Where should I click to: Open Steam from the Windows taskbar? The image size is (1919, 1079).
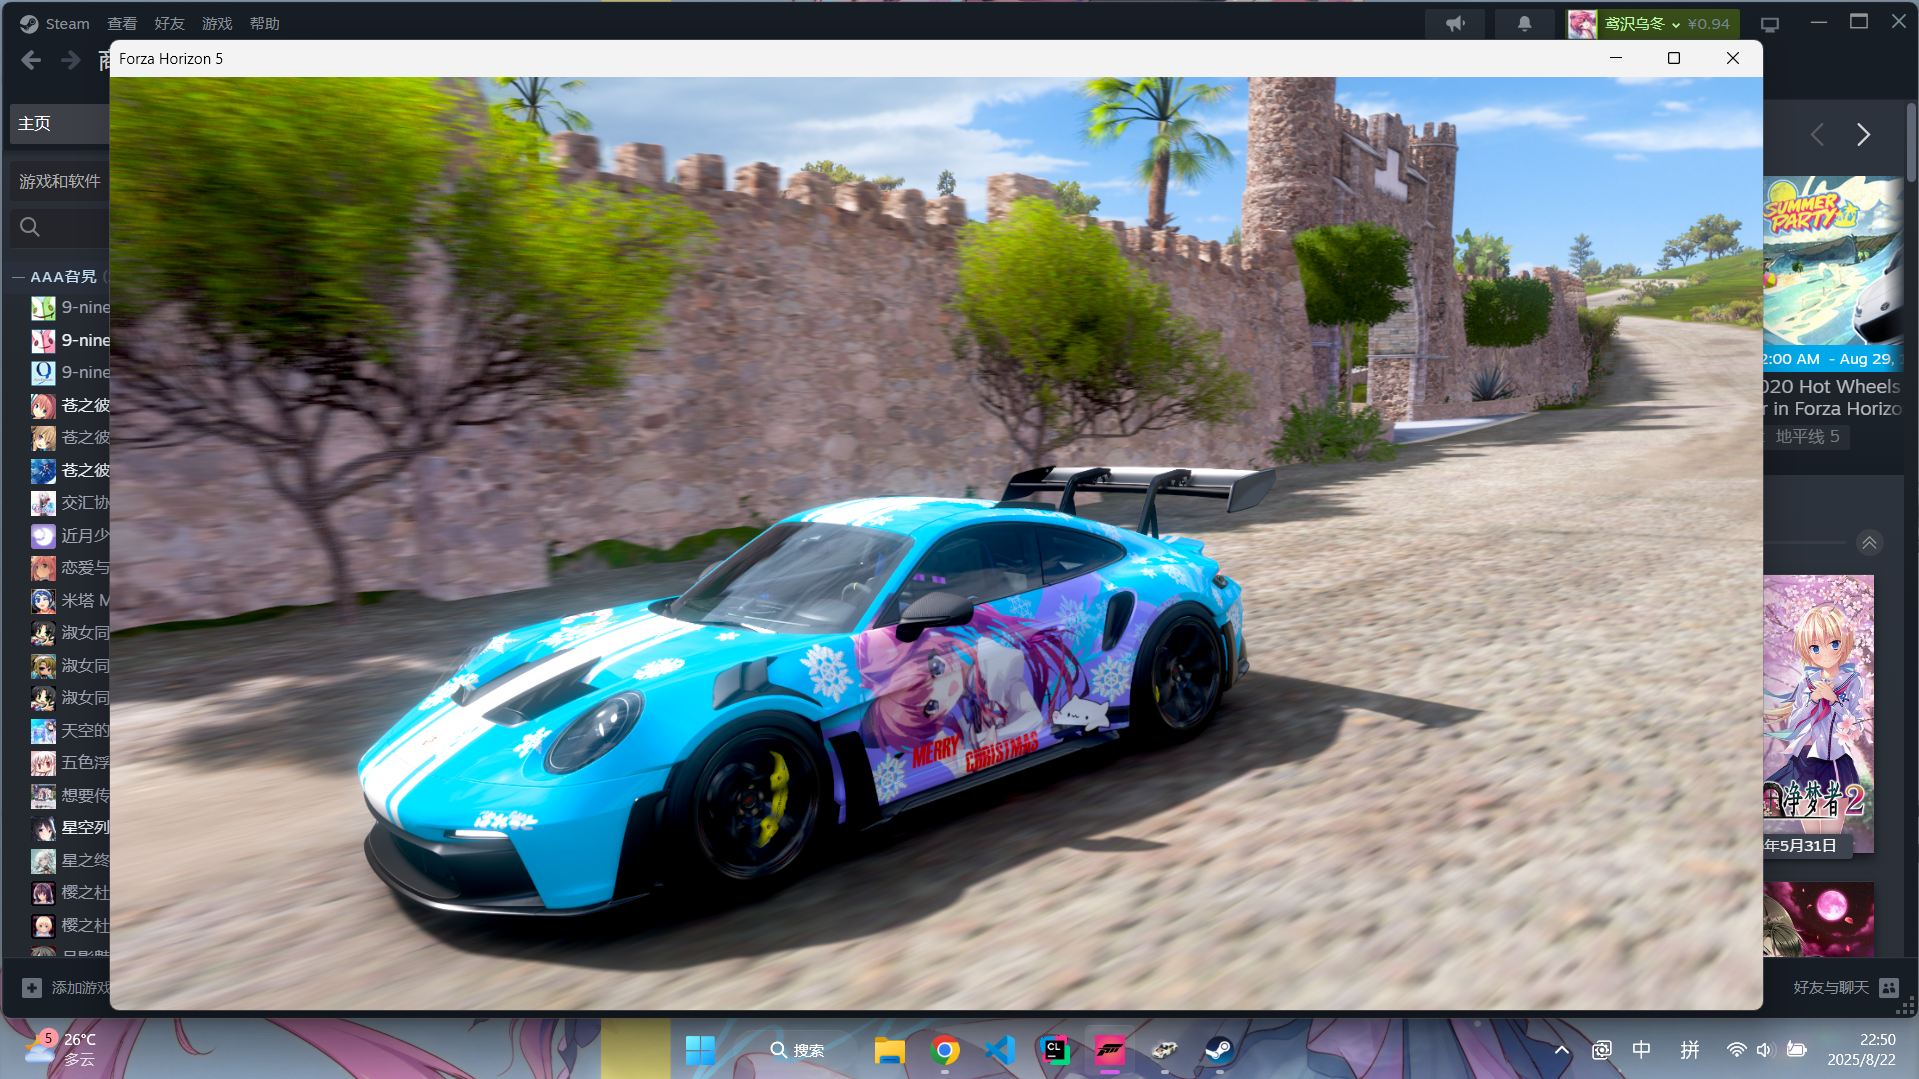1218,1050
